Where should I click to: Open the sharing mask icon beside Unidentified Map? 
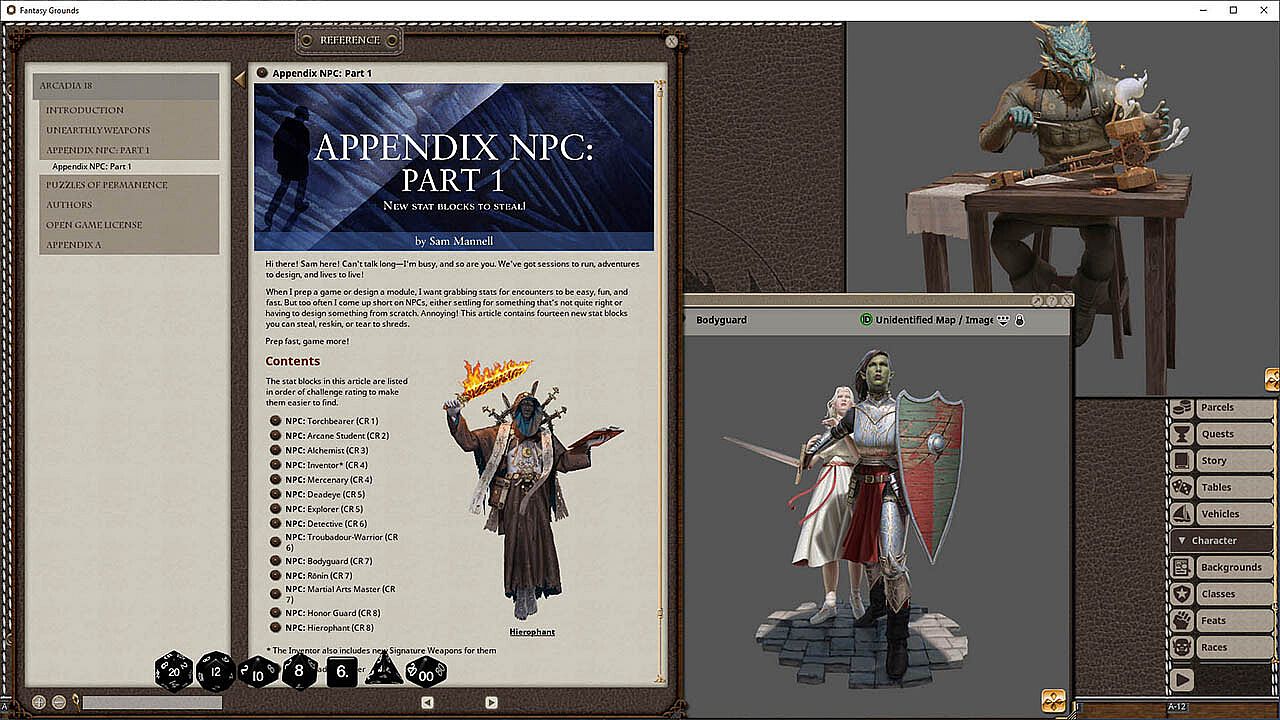point(1003,320)
